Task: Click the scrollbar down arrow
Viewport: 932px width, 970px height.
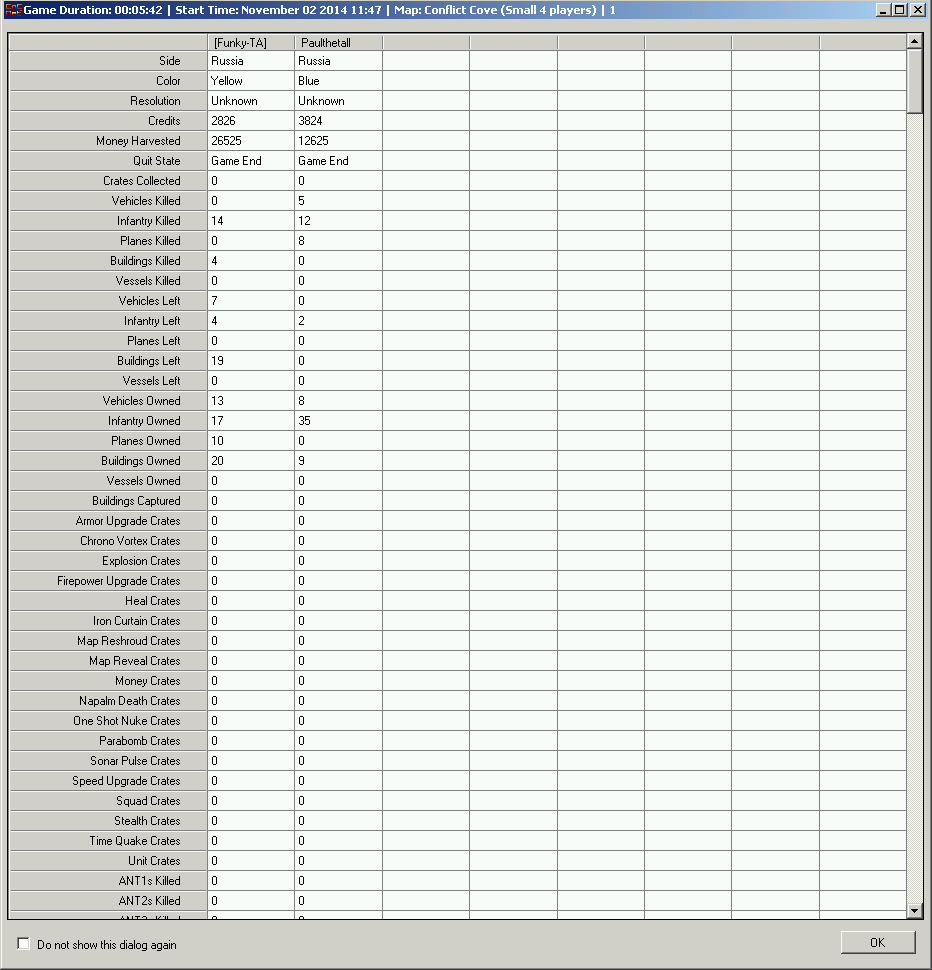Action: 914,911
